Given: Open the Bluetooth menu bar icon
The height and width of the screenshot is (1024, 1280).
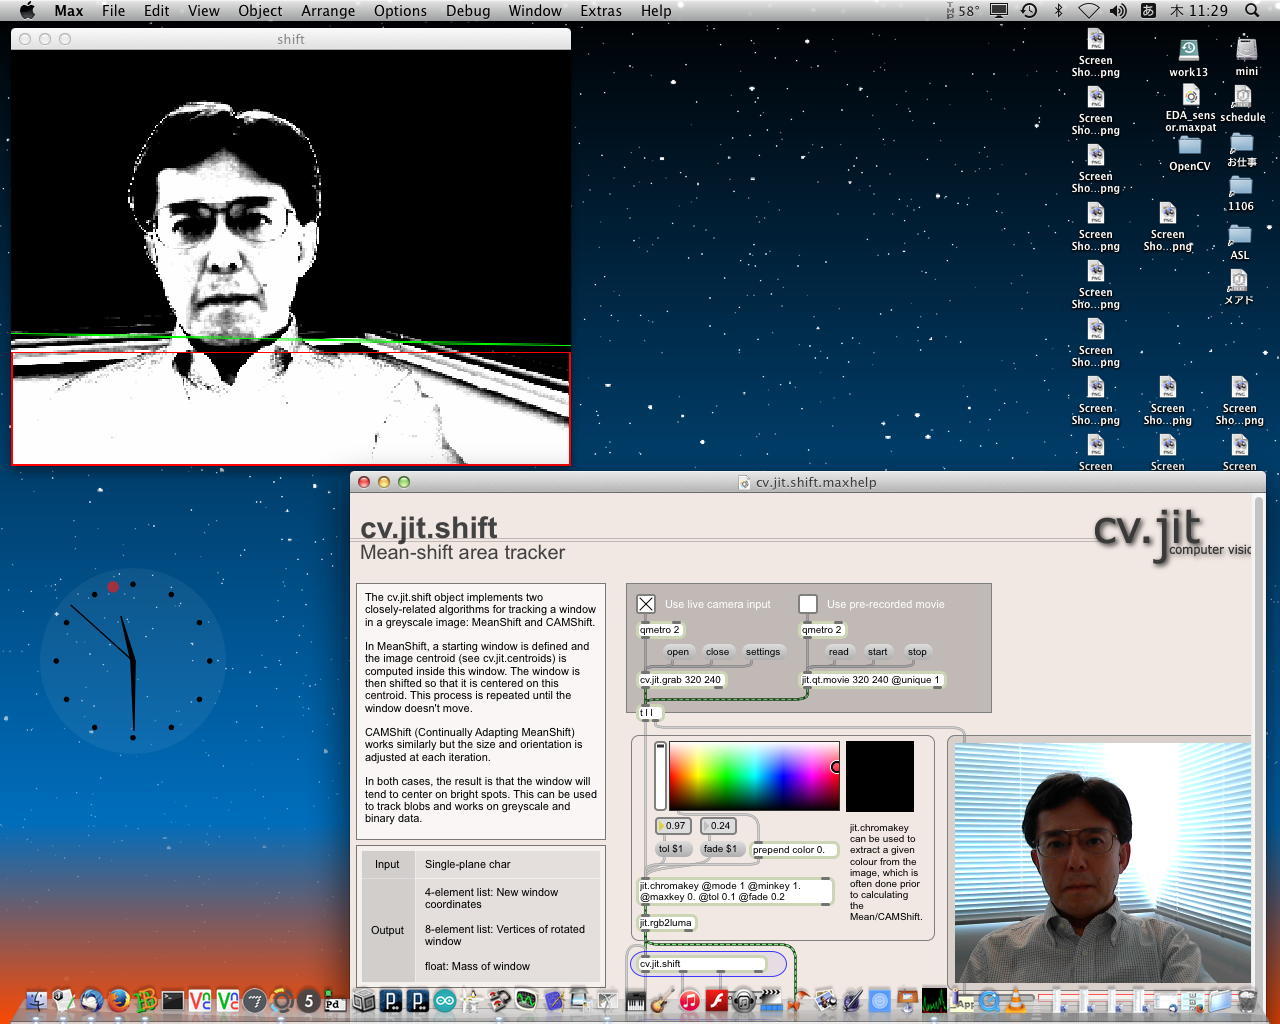Looking at the screenshot, I should 1059,11.
